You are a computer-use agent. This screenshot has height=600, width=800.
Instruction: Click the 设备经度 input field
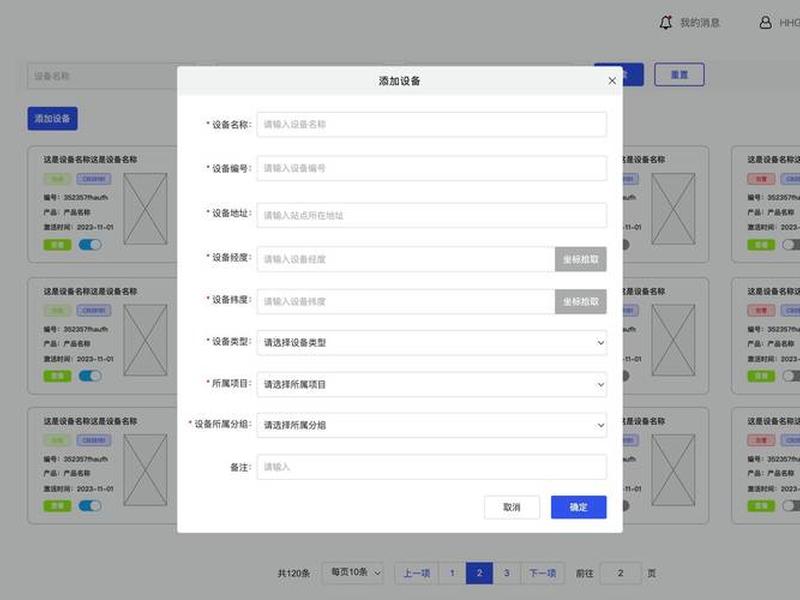(406, 259)
